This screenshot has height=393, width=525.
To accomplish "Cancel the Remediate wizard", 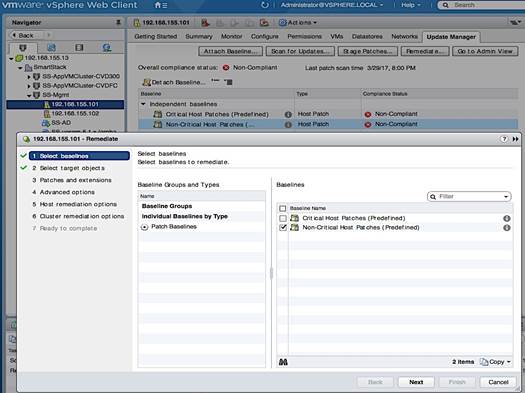I will (498, 382).
